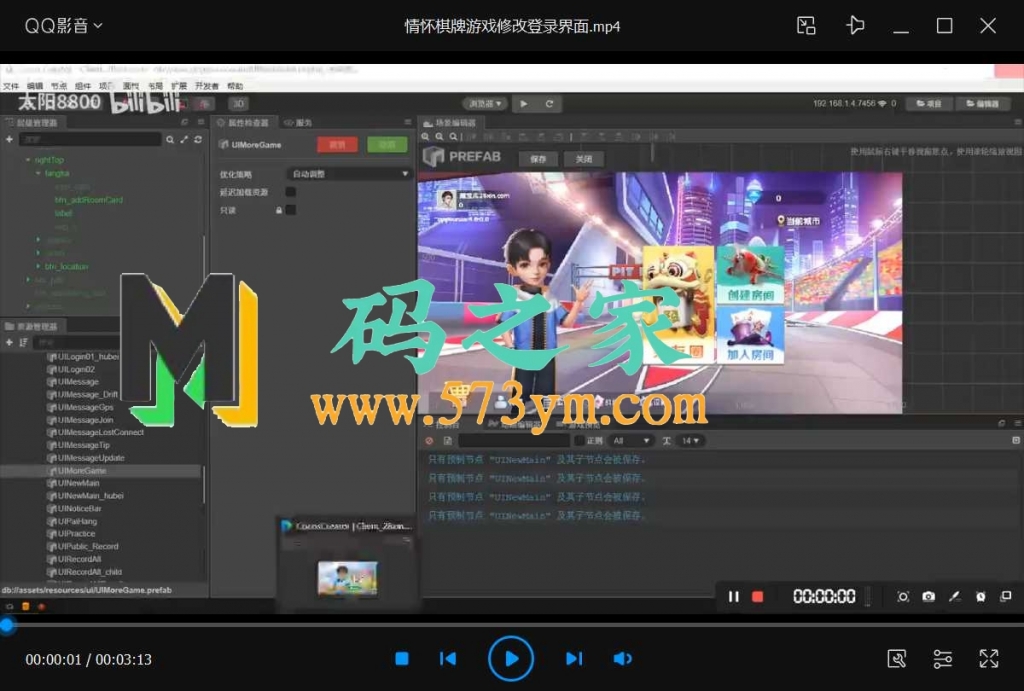Screen dimensions: 1024x691
Task: Toggle the 只读 checkbox
Action: click(291, 210)
